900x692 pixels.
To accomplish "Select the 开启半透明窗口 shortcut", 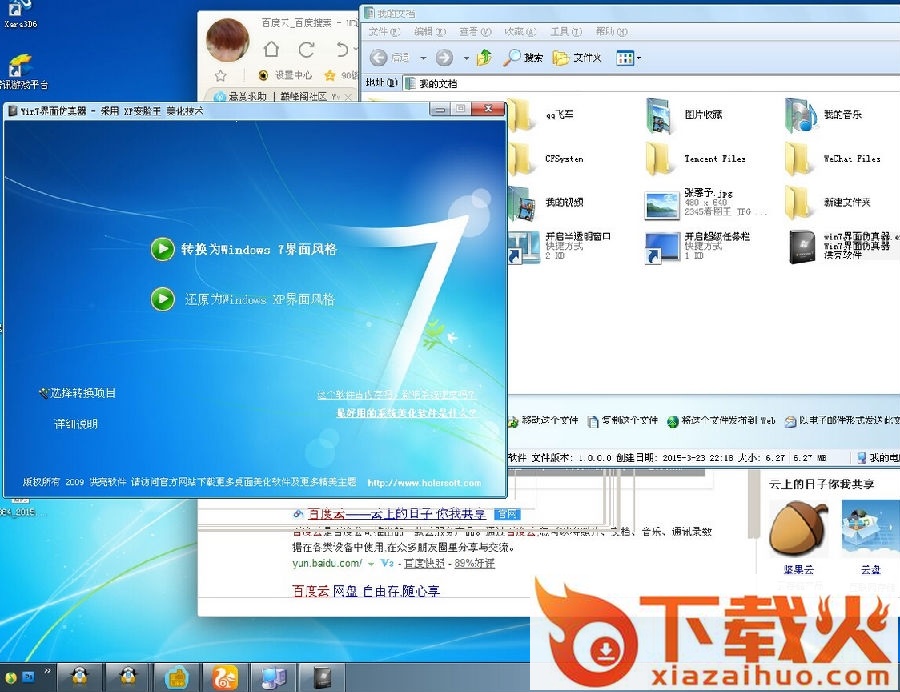I will point(560,247).
